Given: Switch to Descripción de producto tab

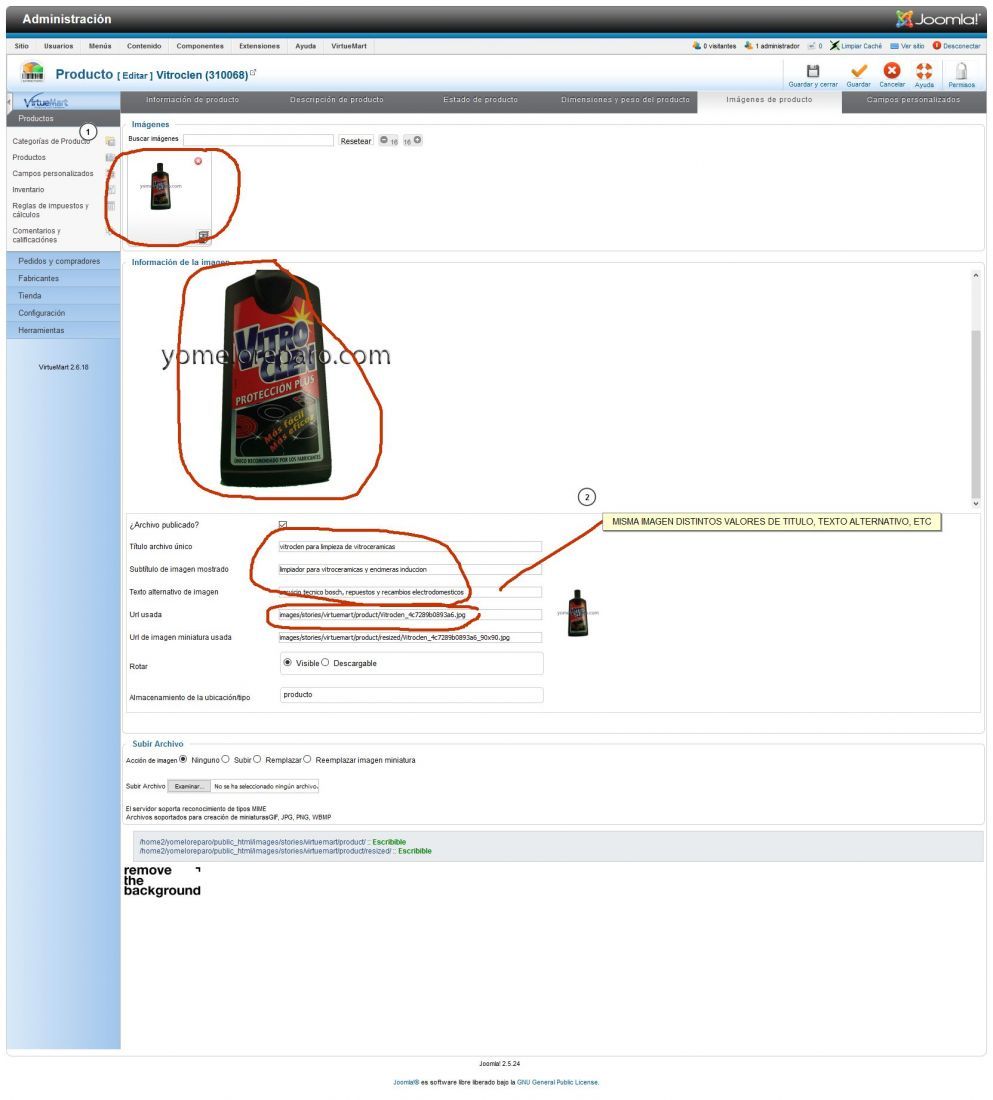Looking at the screenshot, I should point(337,100).
